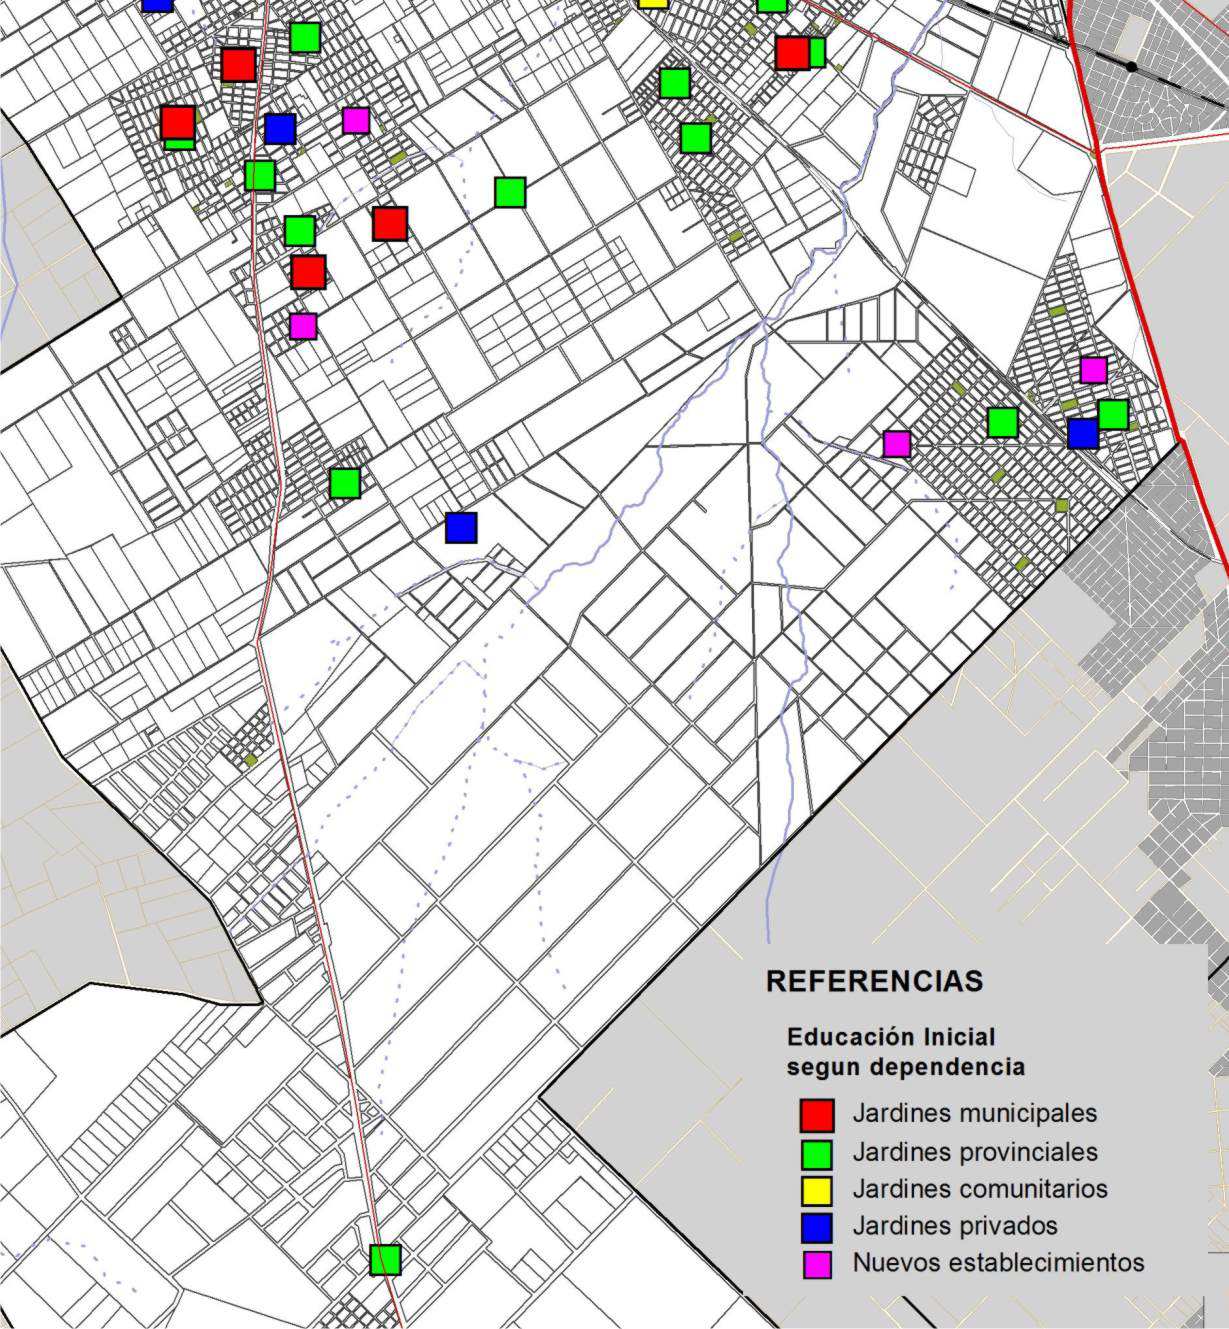Click the magenta Nuevos establecimientos legend swatch
This screenshot has height=1329, width=1229.
817,1264
